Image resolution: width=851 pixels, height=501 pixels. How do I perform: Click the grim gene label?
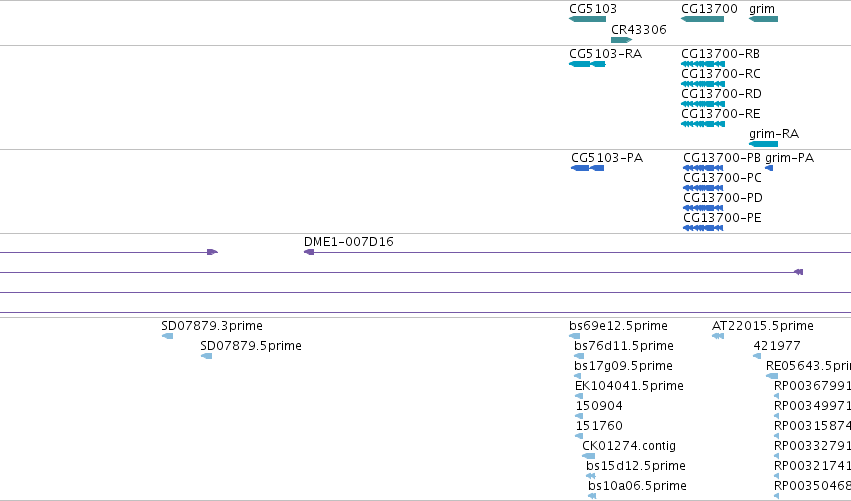761,9
